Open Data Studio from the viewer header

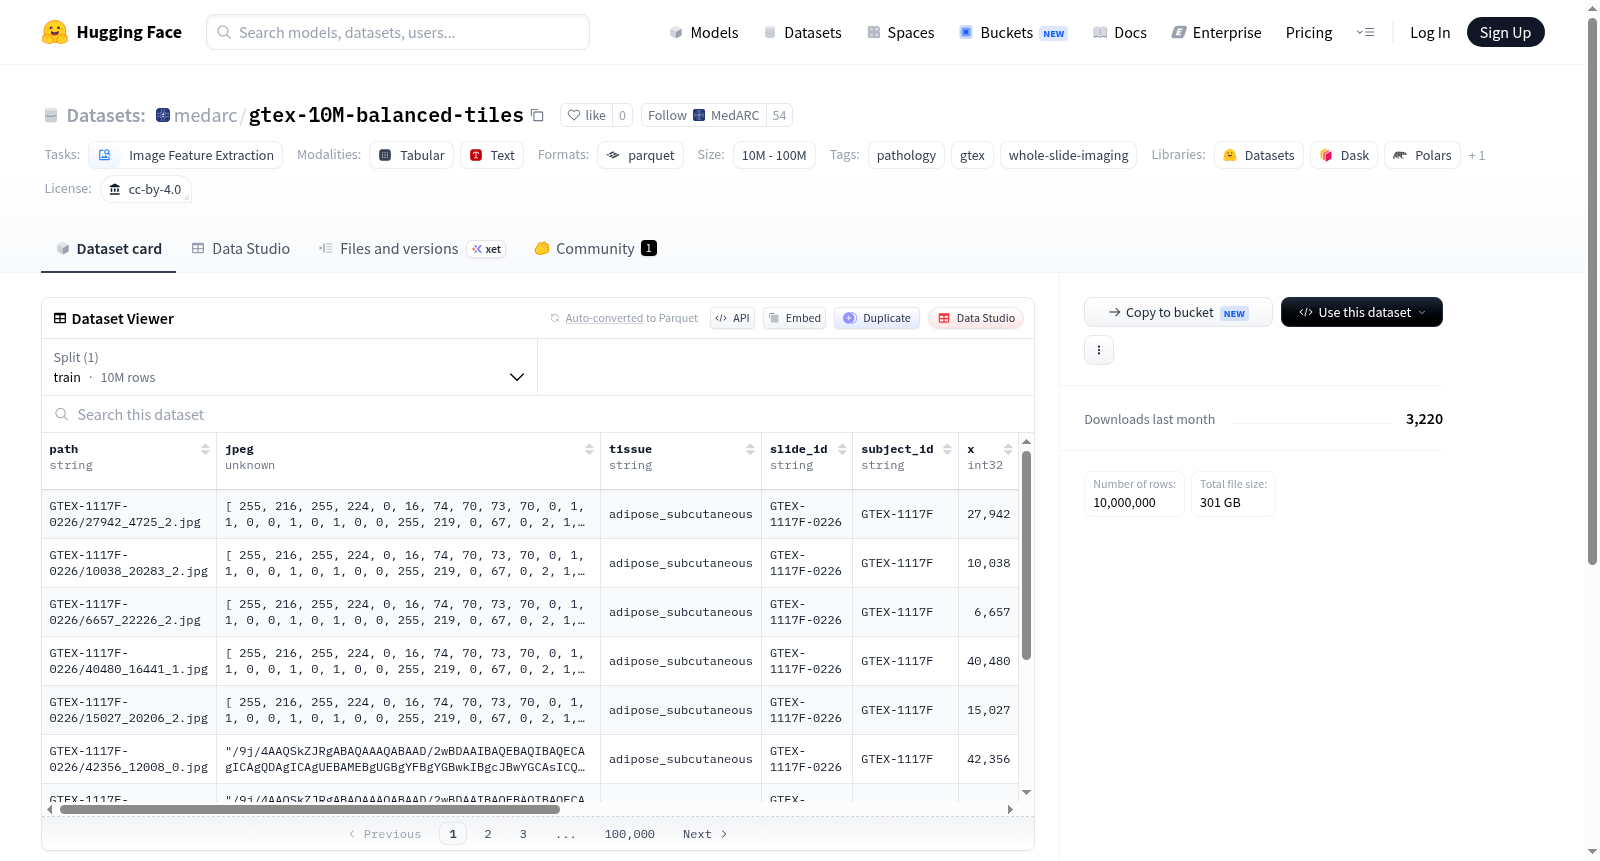(x=976, y=318)
